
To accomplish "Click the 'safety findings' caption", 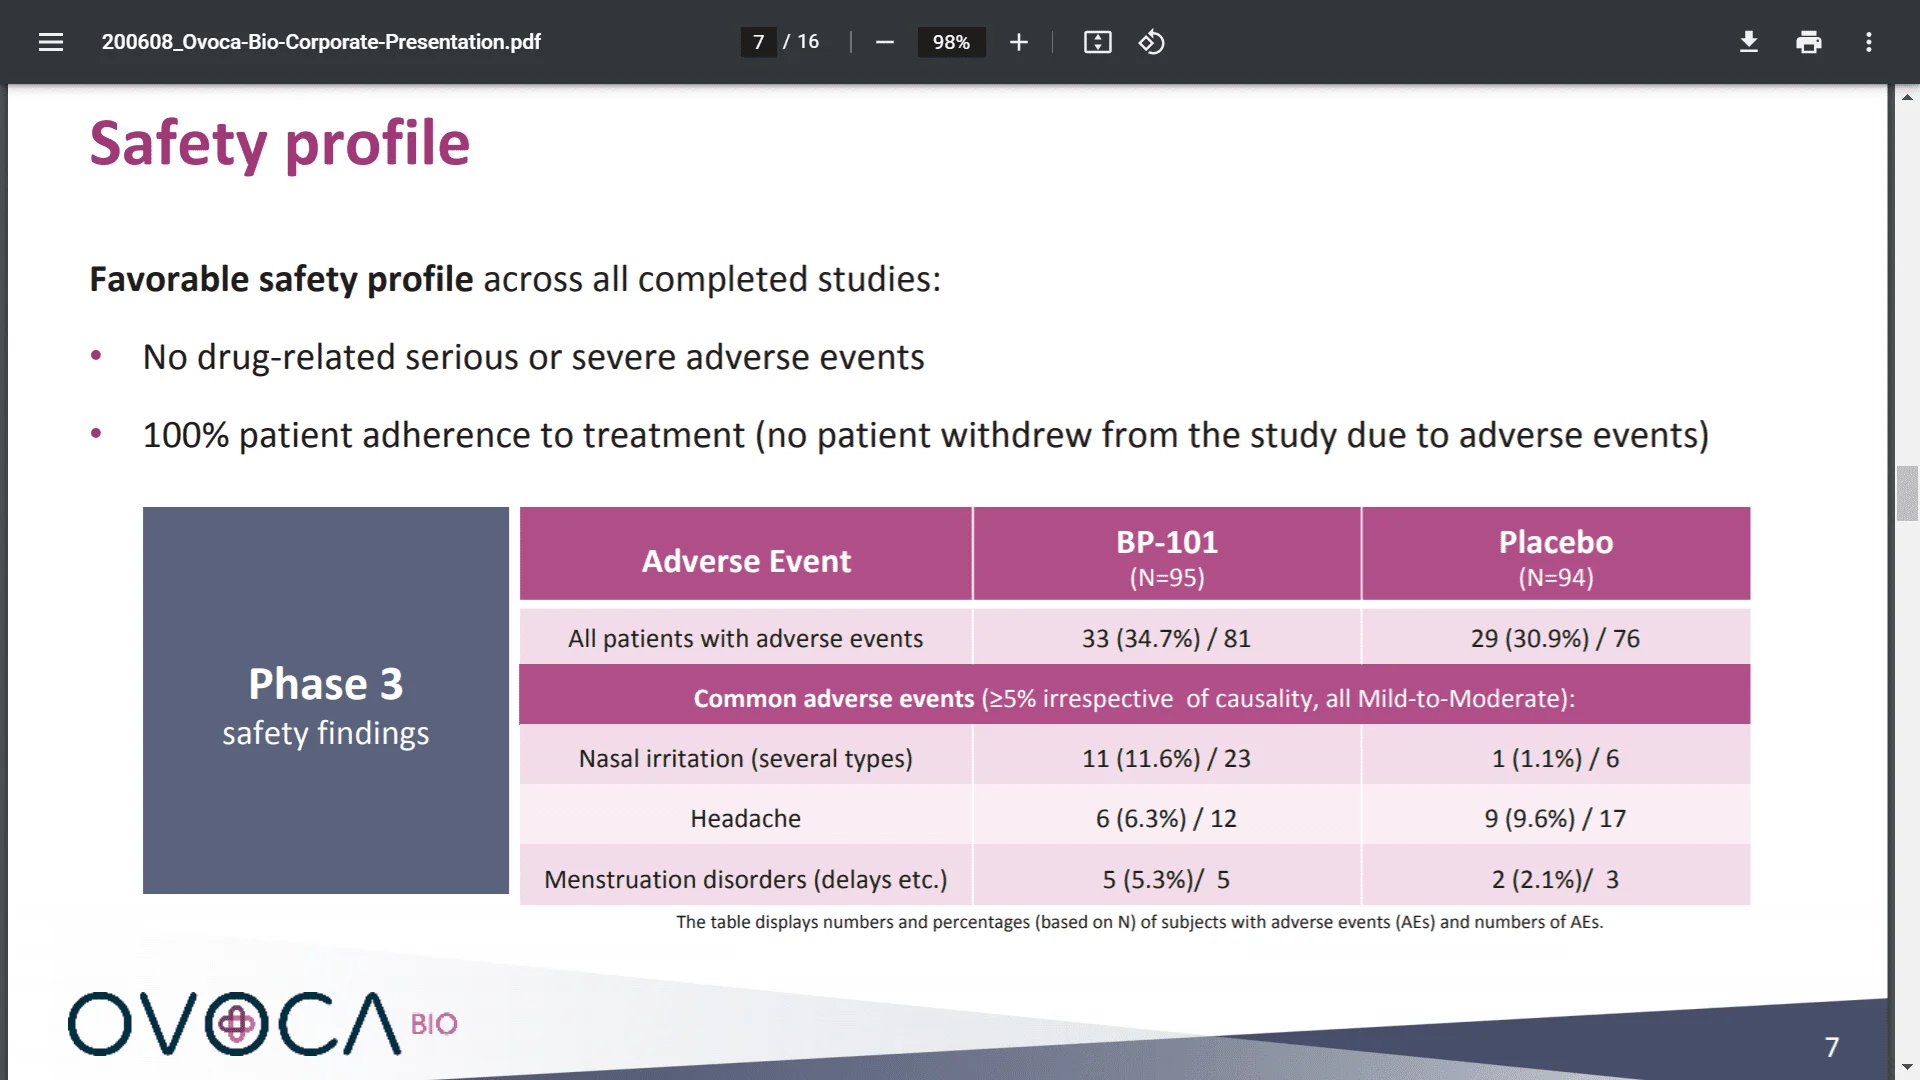I will tap(326, 733).
